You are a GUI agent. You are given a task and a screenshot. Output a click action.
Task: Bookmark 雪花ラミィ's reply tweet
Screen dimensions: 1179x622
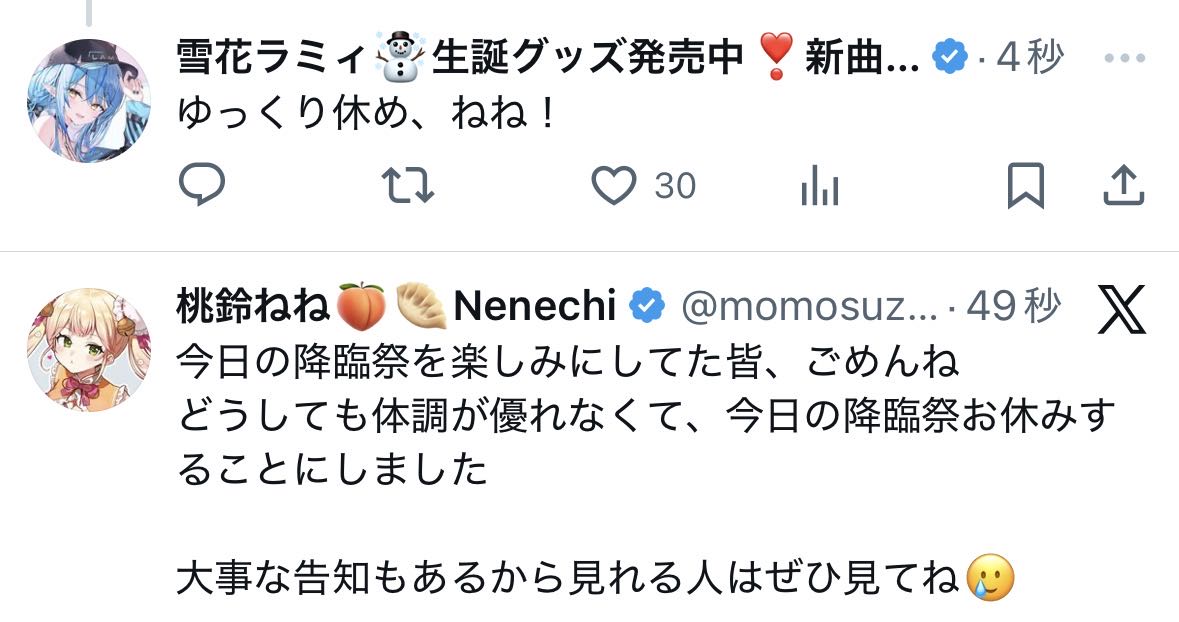click(1025, 186)
